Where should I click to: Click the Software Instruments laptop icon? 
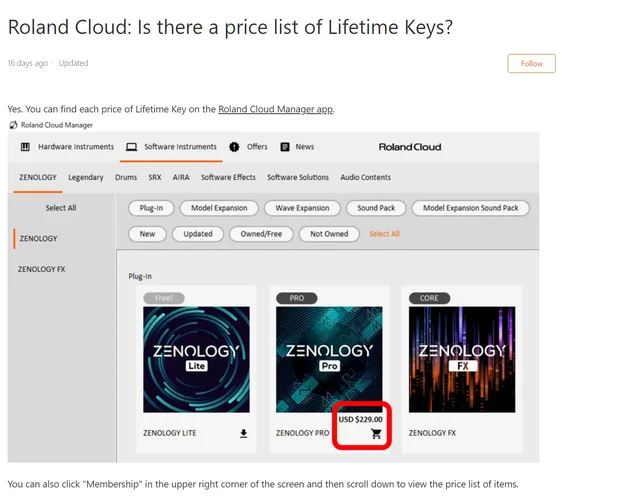pos(131,147)
